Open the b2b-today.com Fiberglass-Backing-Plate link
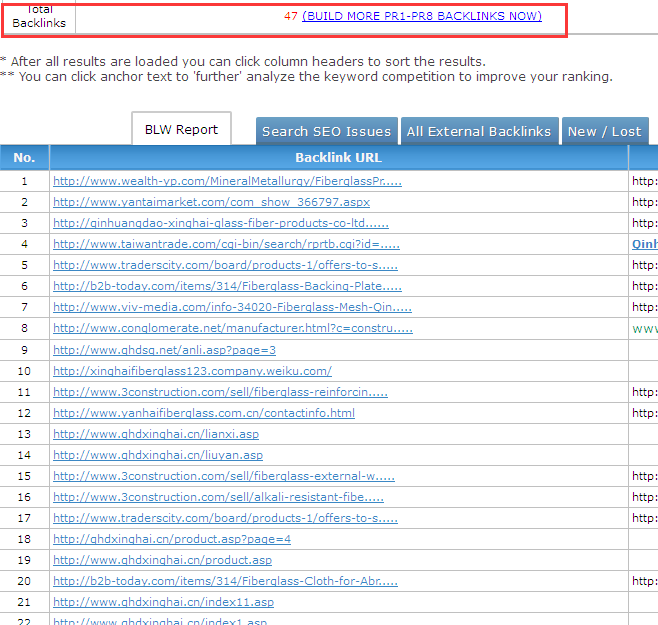658x625 pixels. point(225,287)
